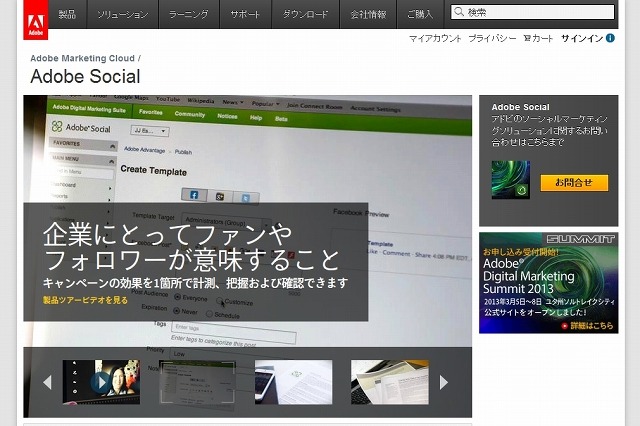The image size is (640, 426).
Task: Open the Digital Marketing Summit 2013 banner
Action: (549, 283)
